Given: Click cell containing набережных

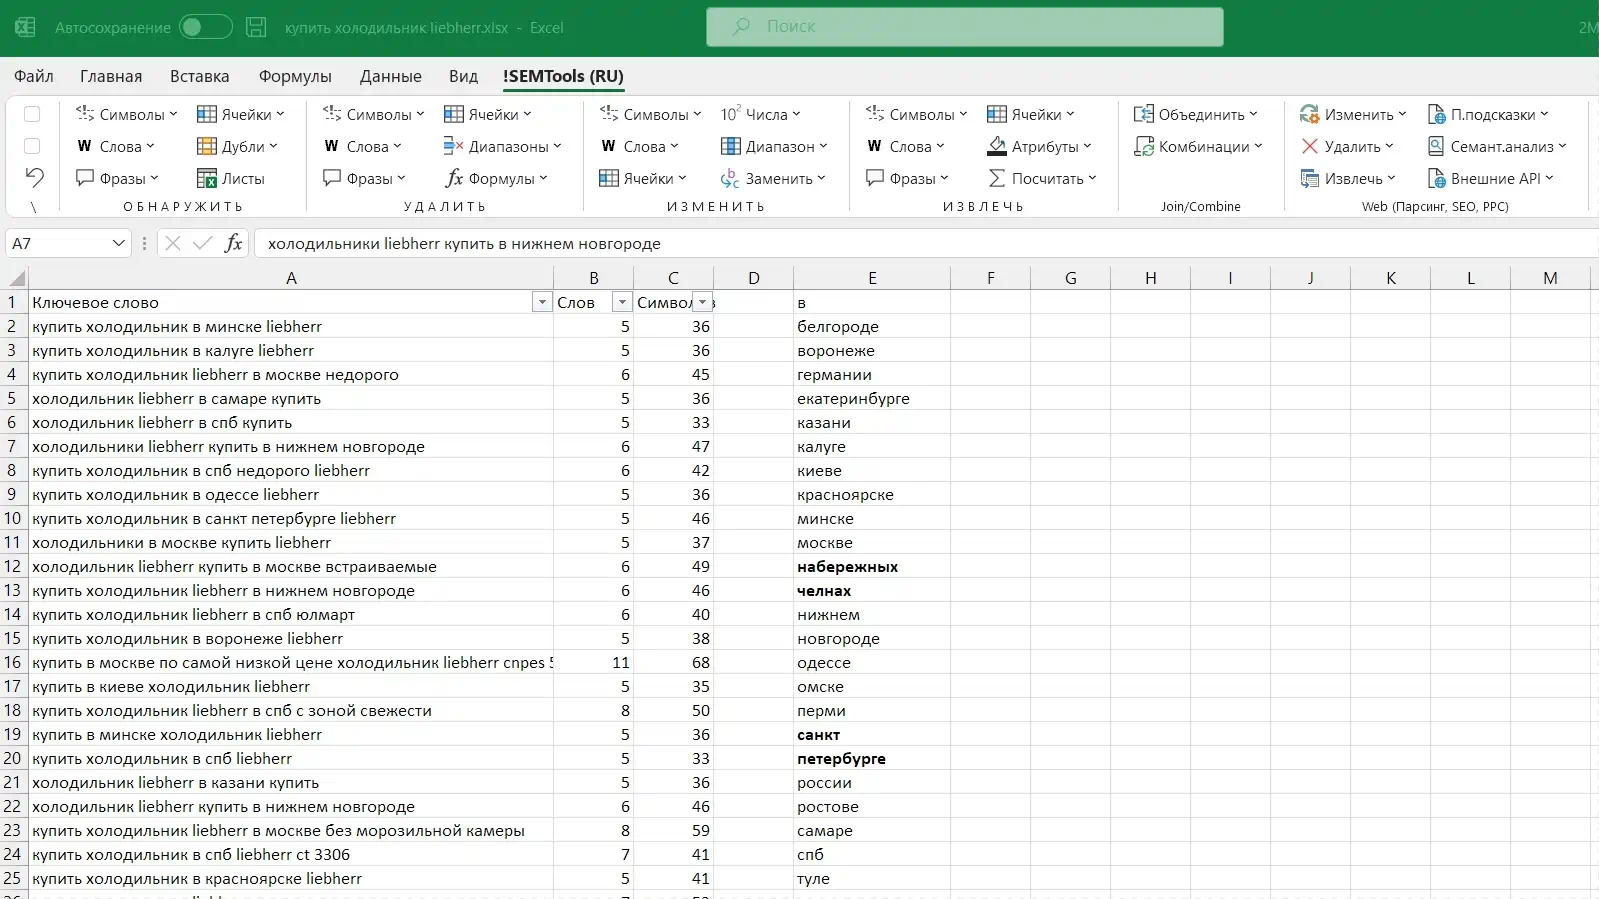Looking at the screenshot, I should tap(872, 566).
